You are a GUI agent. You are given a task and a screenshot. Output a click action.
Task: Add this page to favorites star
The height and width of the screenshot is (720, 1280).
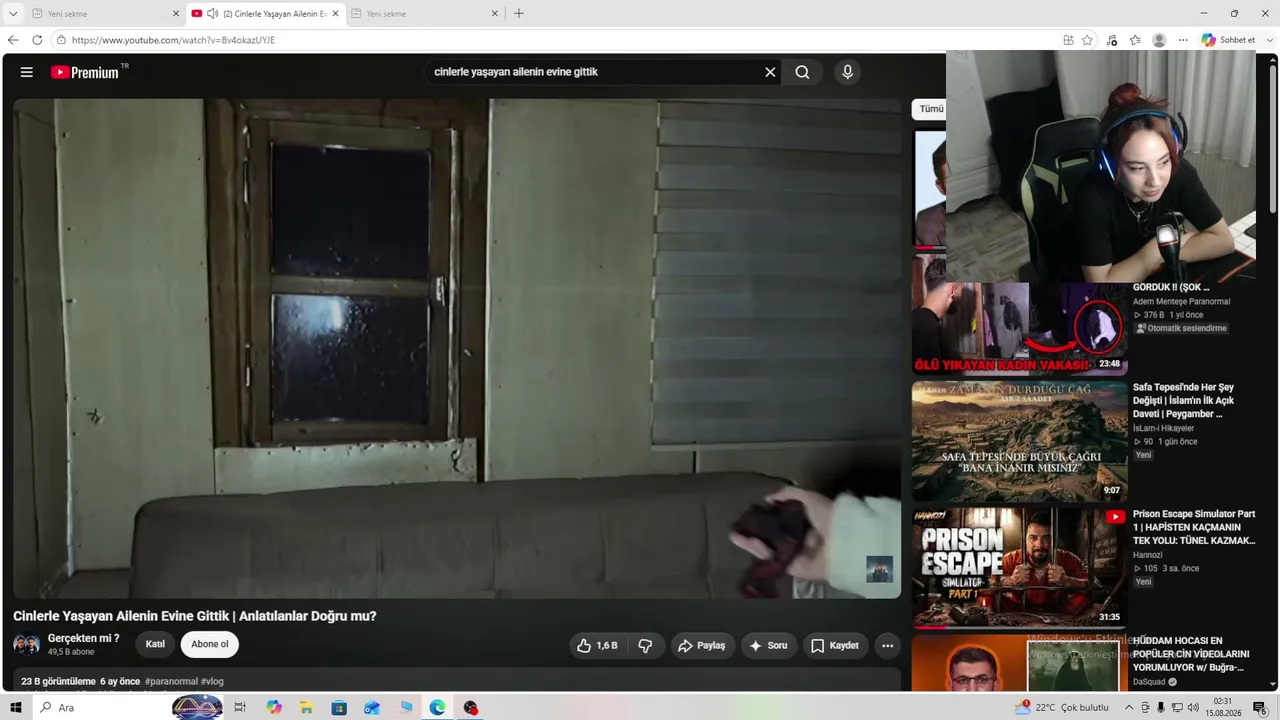point(1087,40)
